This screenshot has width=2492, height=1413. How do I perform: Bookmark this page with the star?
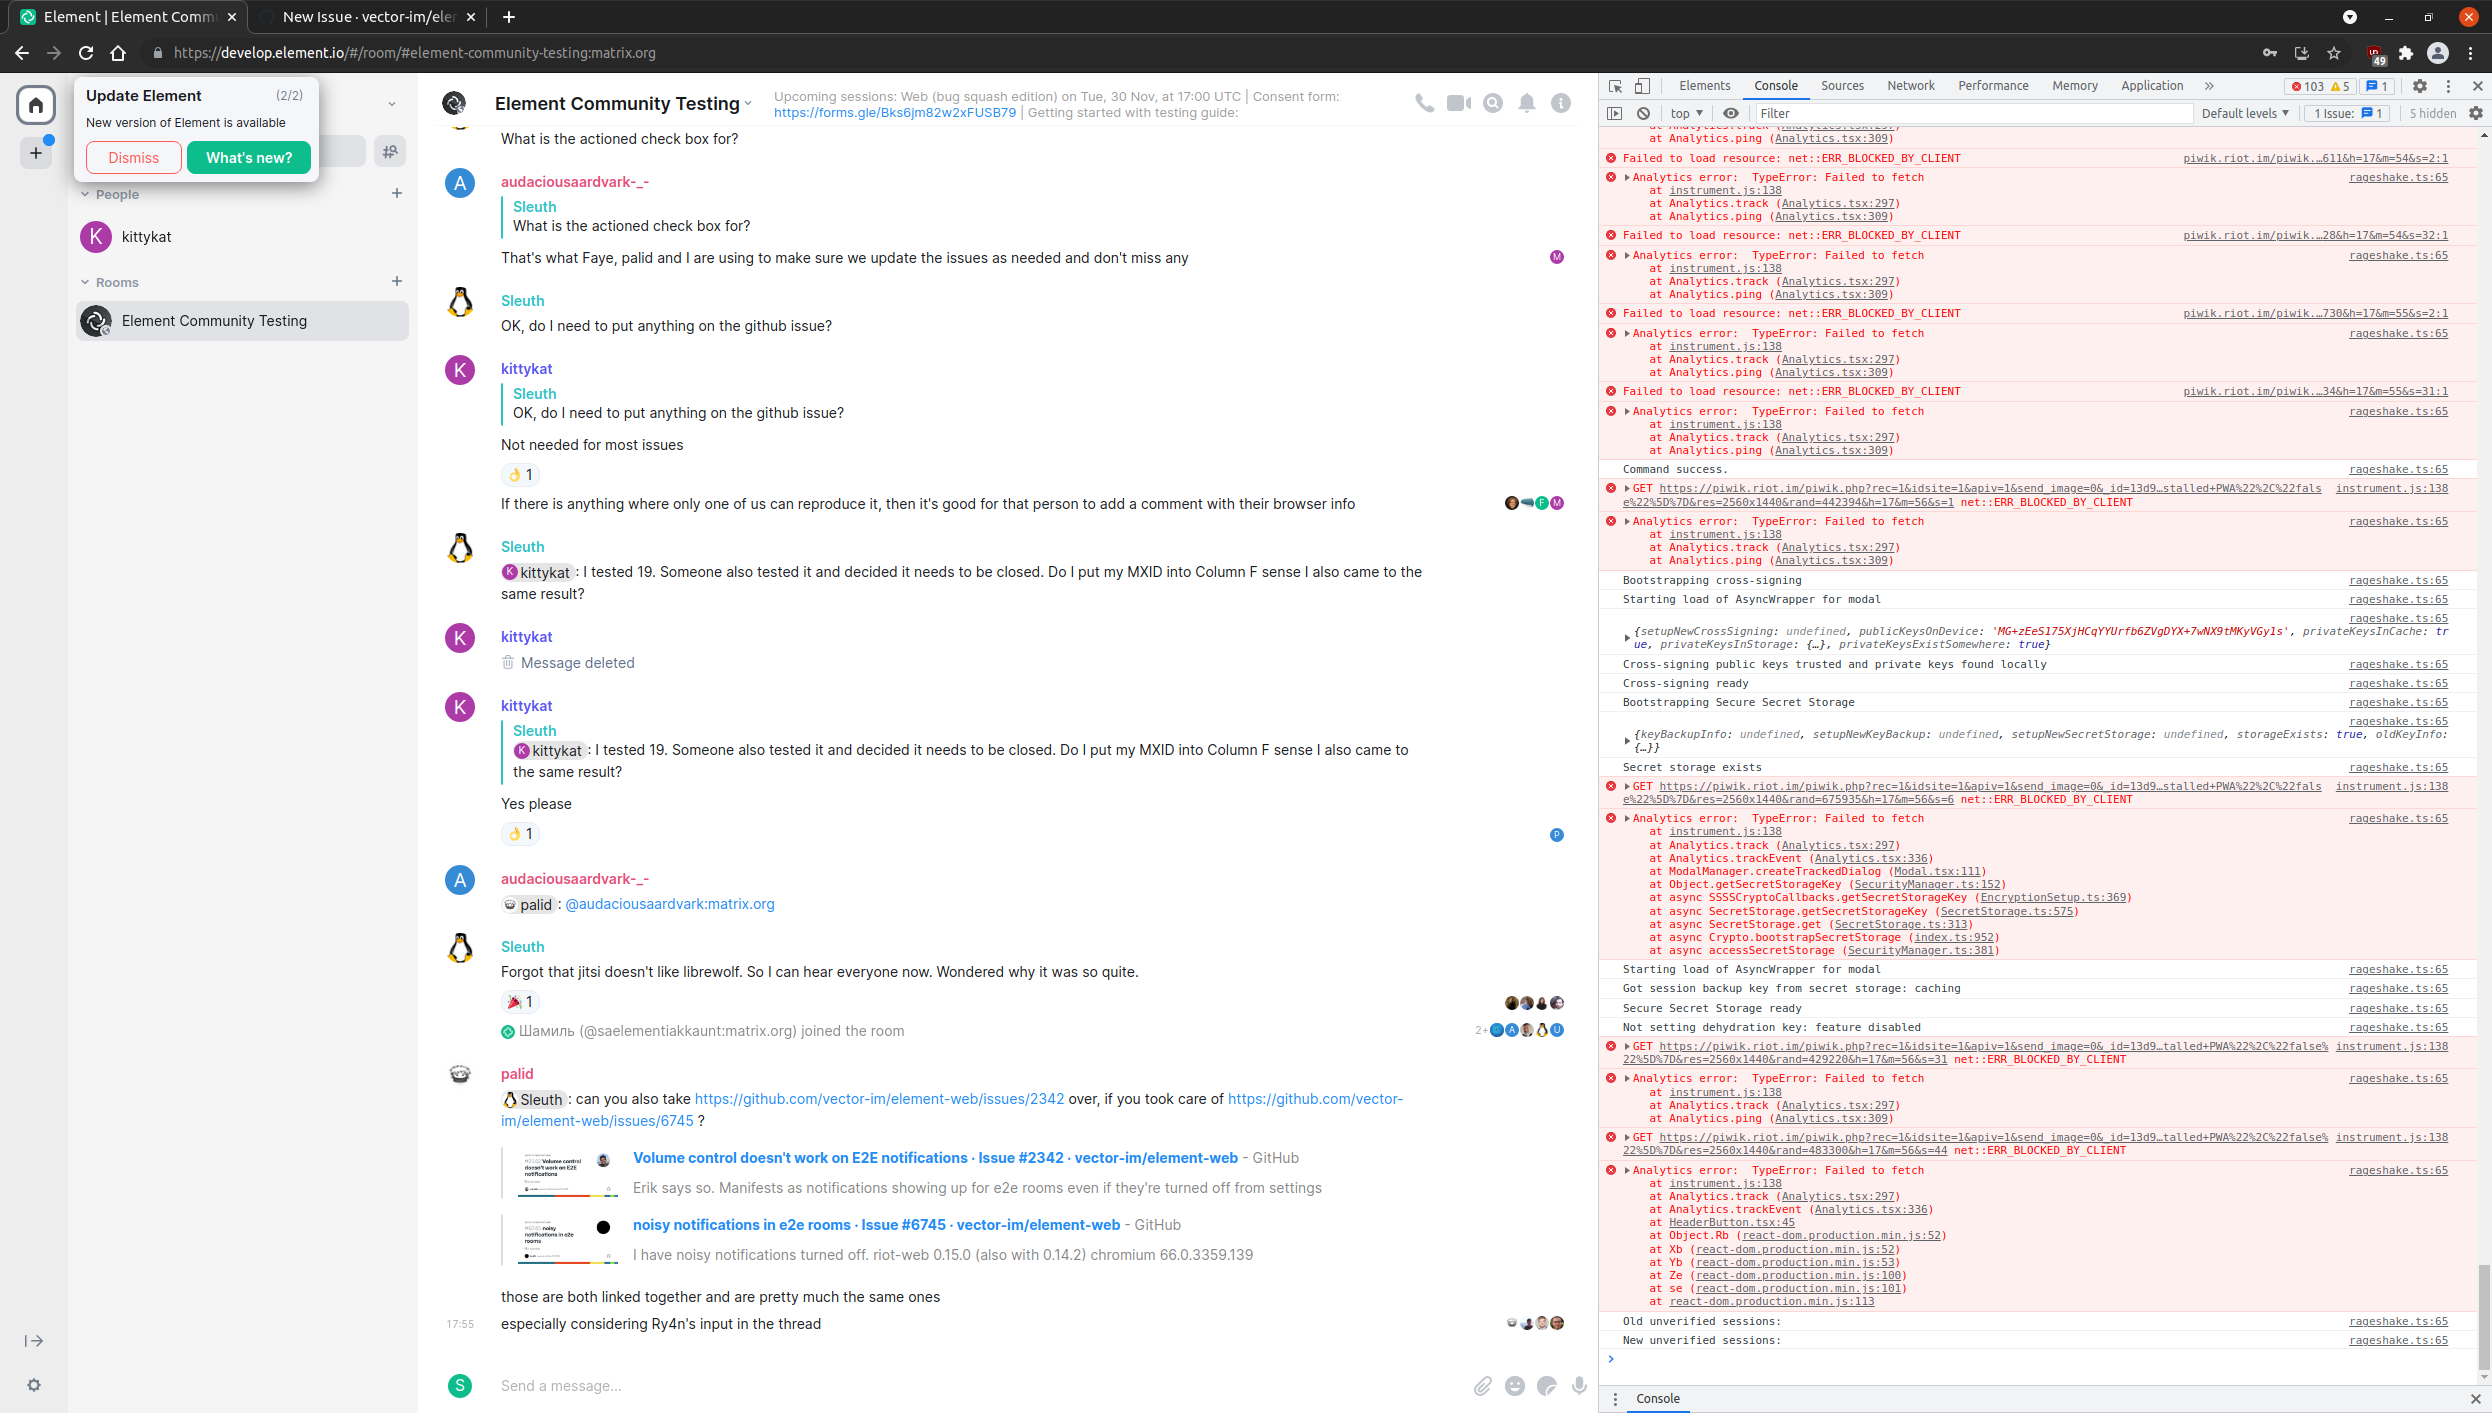(x=2334, y=53)
